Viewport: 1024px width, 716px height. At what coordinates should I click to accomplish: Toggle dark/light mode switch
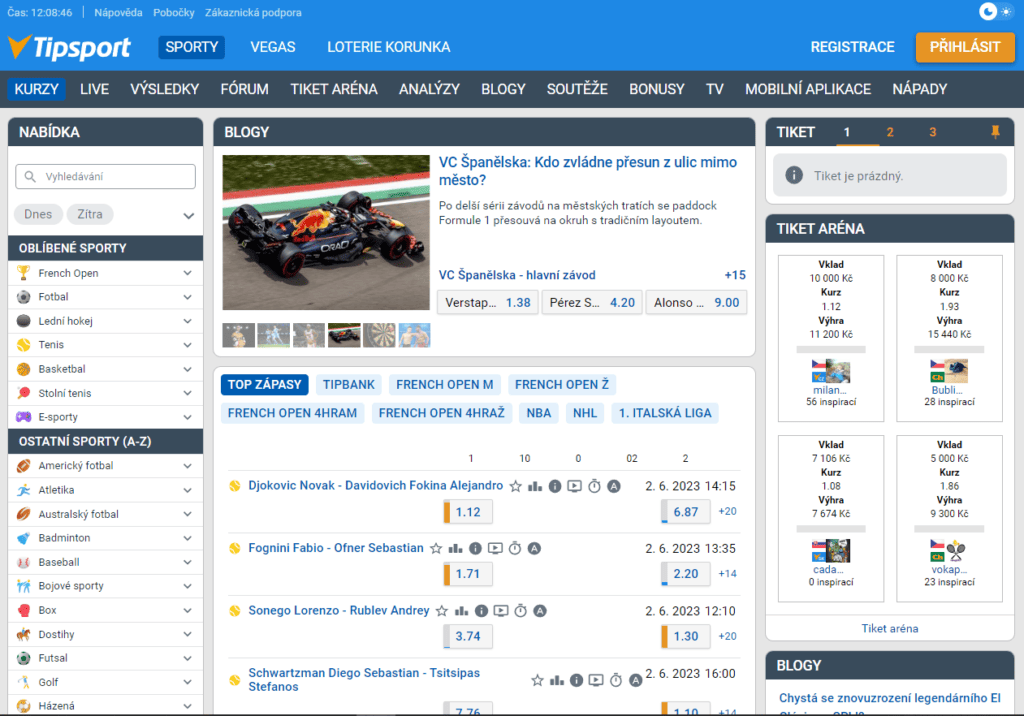coord(997,12)
